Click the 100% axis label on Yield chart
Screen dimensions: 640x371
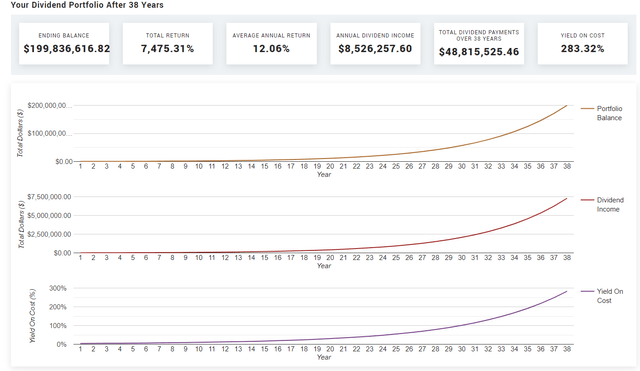(x=58, y=326)
